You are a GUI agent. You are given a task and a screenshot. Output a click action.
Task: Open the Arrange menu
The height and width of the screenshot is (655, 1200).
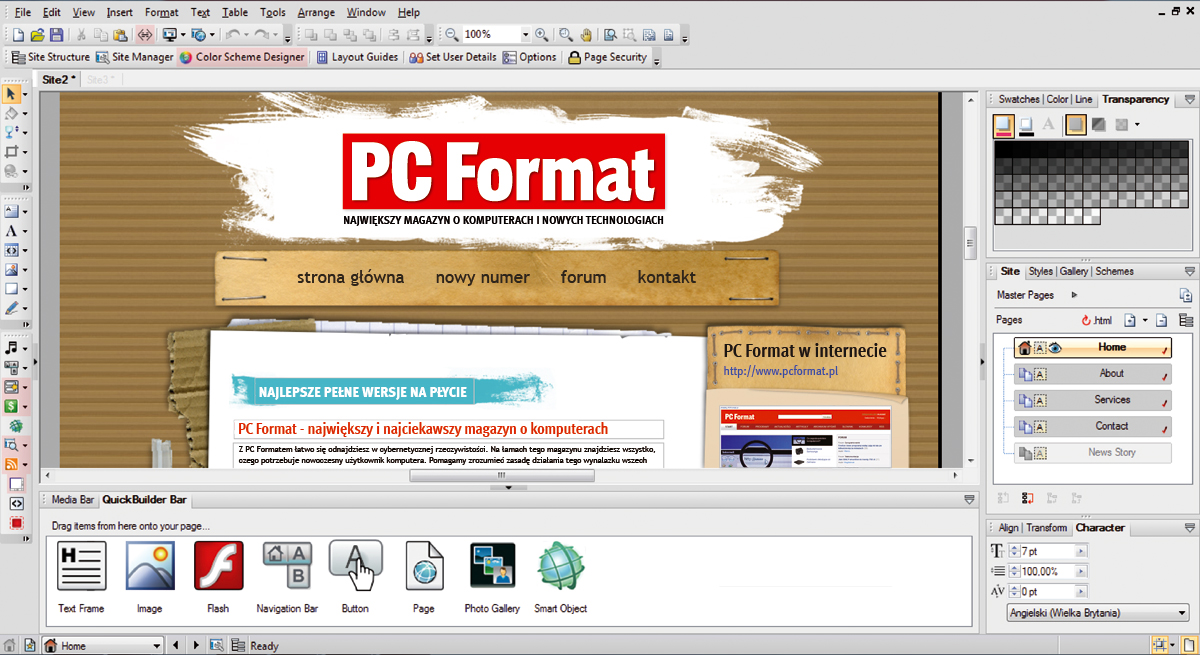[316, 13]
